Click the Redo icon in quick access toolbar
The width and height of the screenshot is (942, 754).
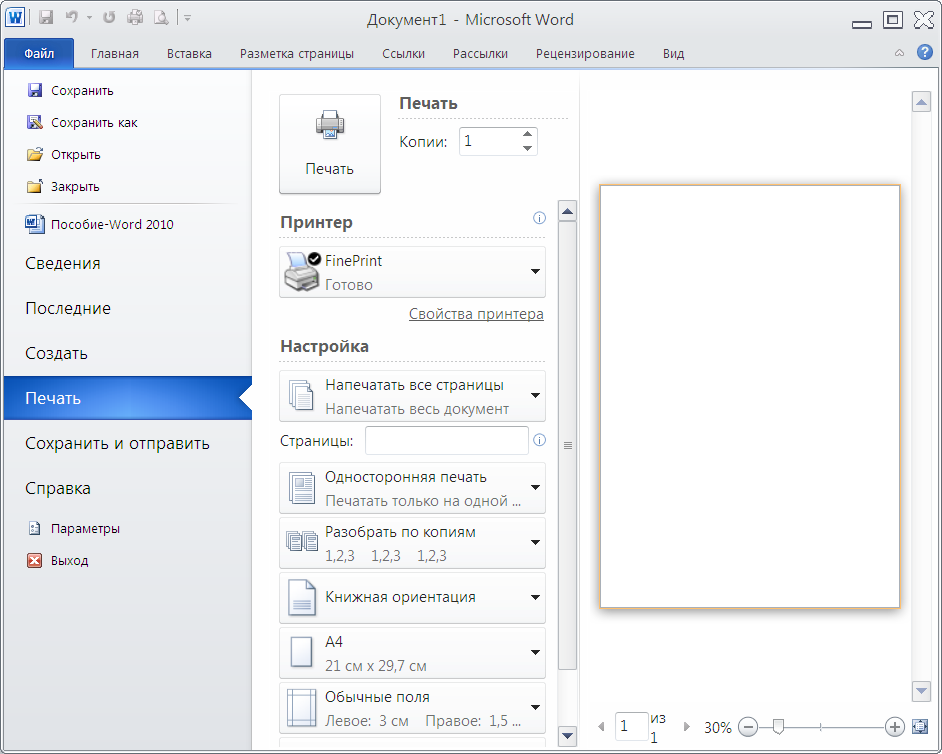(109, 17)
